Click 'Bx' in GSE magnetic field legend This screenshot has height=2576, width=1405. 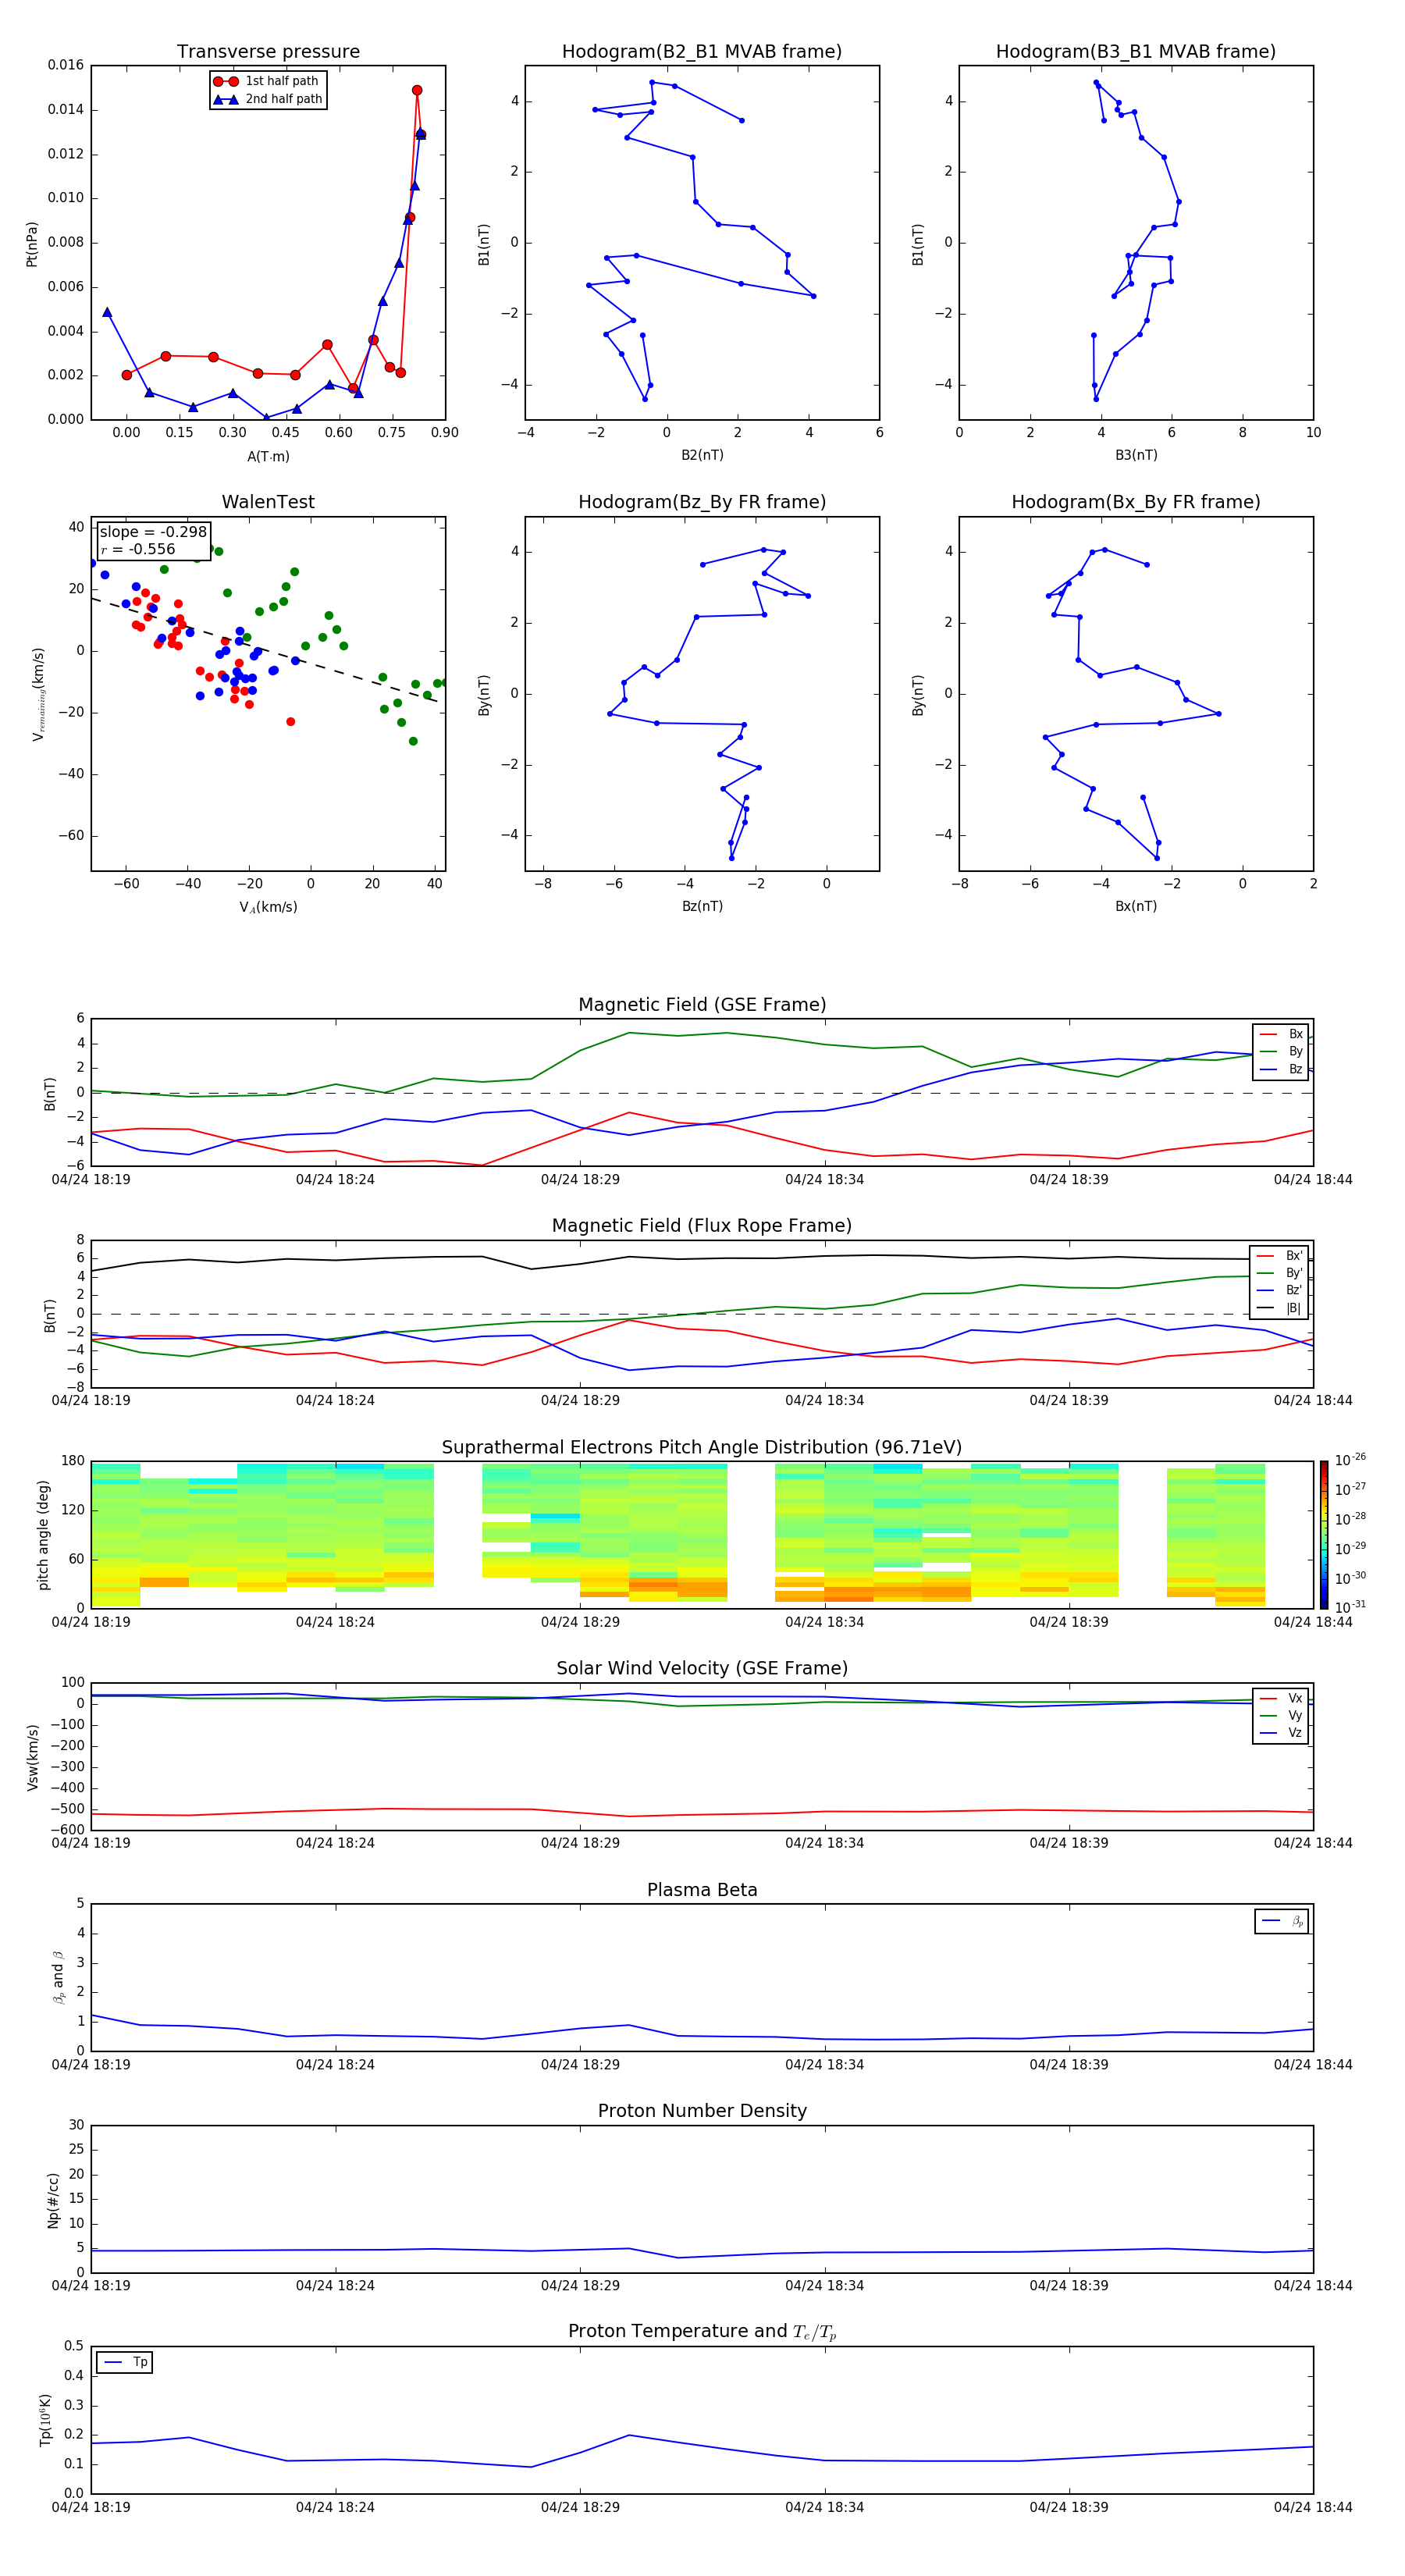click(x=1281, y=1034)
